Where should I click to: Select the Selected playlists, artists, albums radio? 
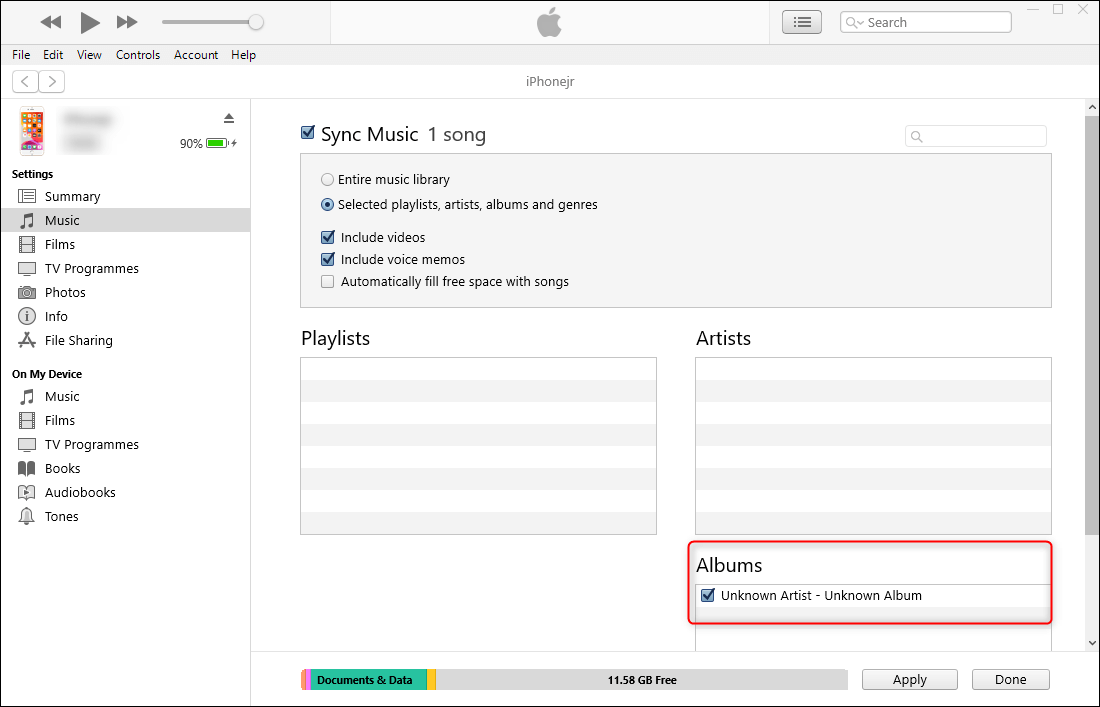click(x=327, y=205)
